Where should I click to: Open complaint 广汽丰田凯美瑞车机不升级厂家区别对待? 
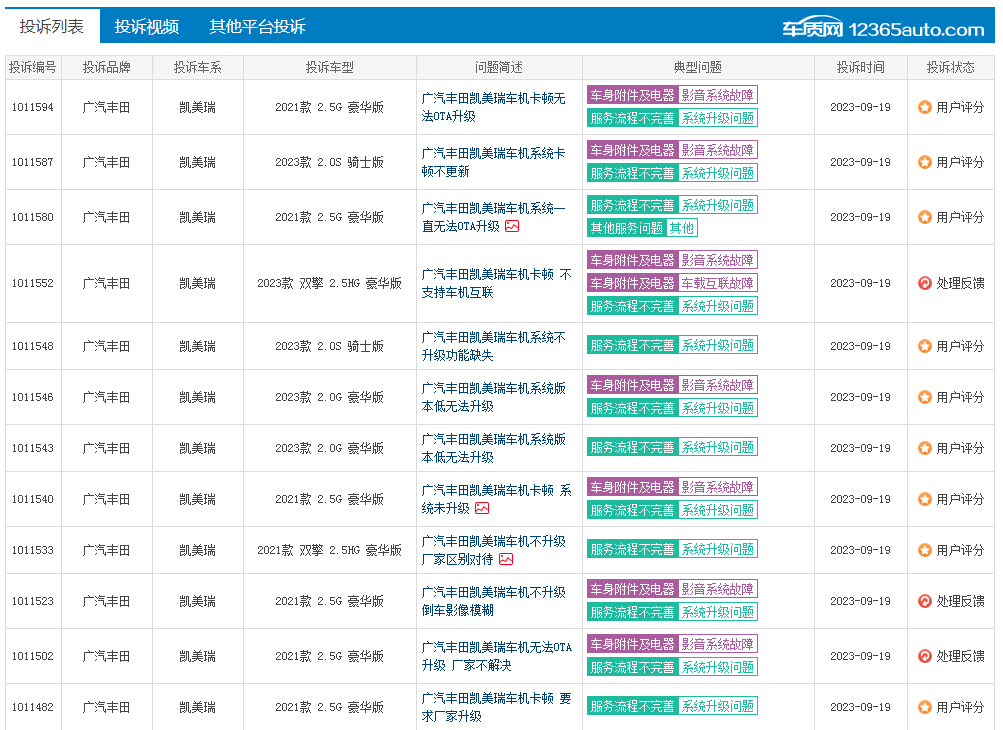[x=493, y=550]
